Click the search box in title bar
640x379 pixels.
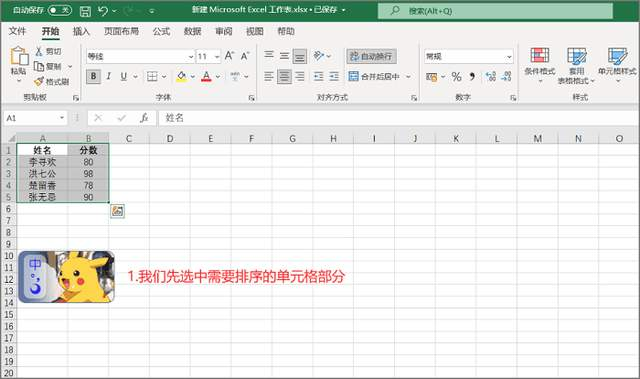pos(495,11)
